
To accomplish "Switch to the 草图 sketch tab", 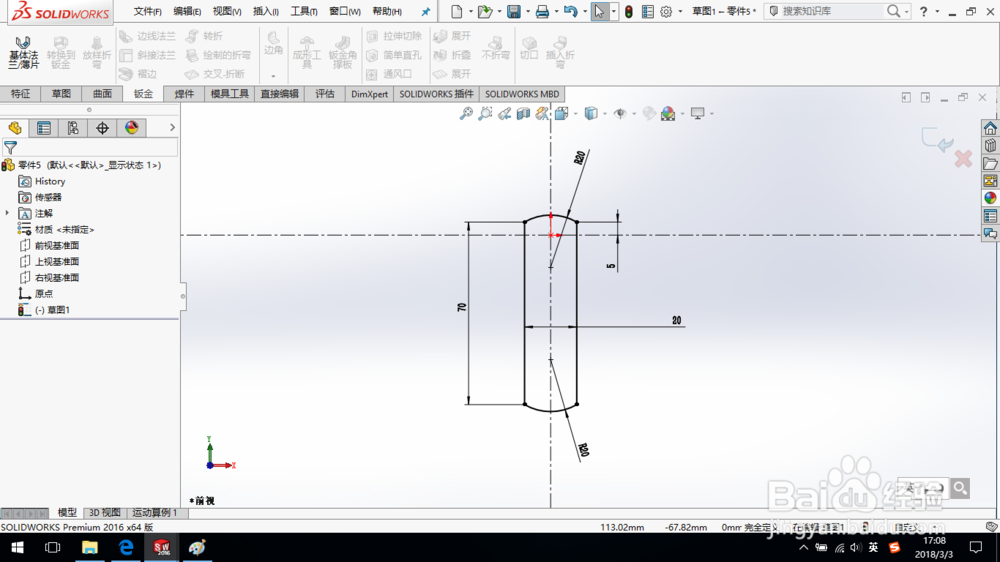I will 61,94.
